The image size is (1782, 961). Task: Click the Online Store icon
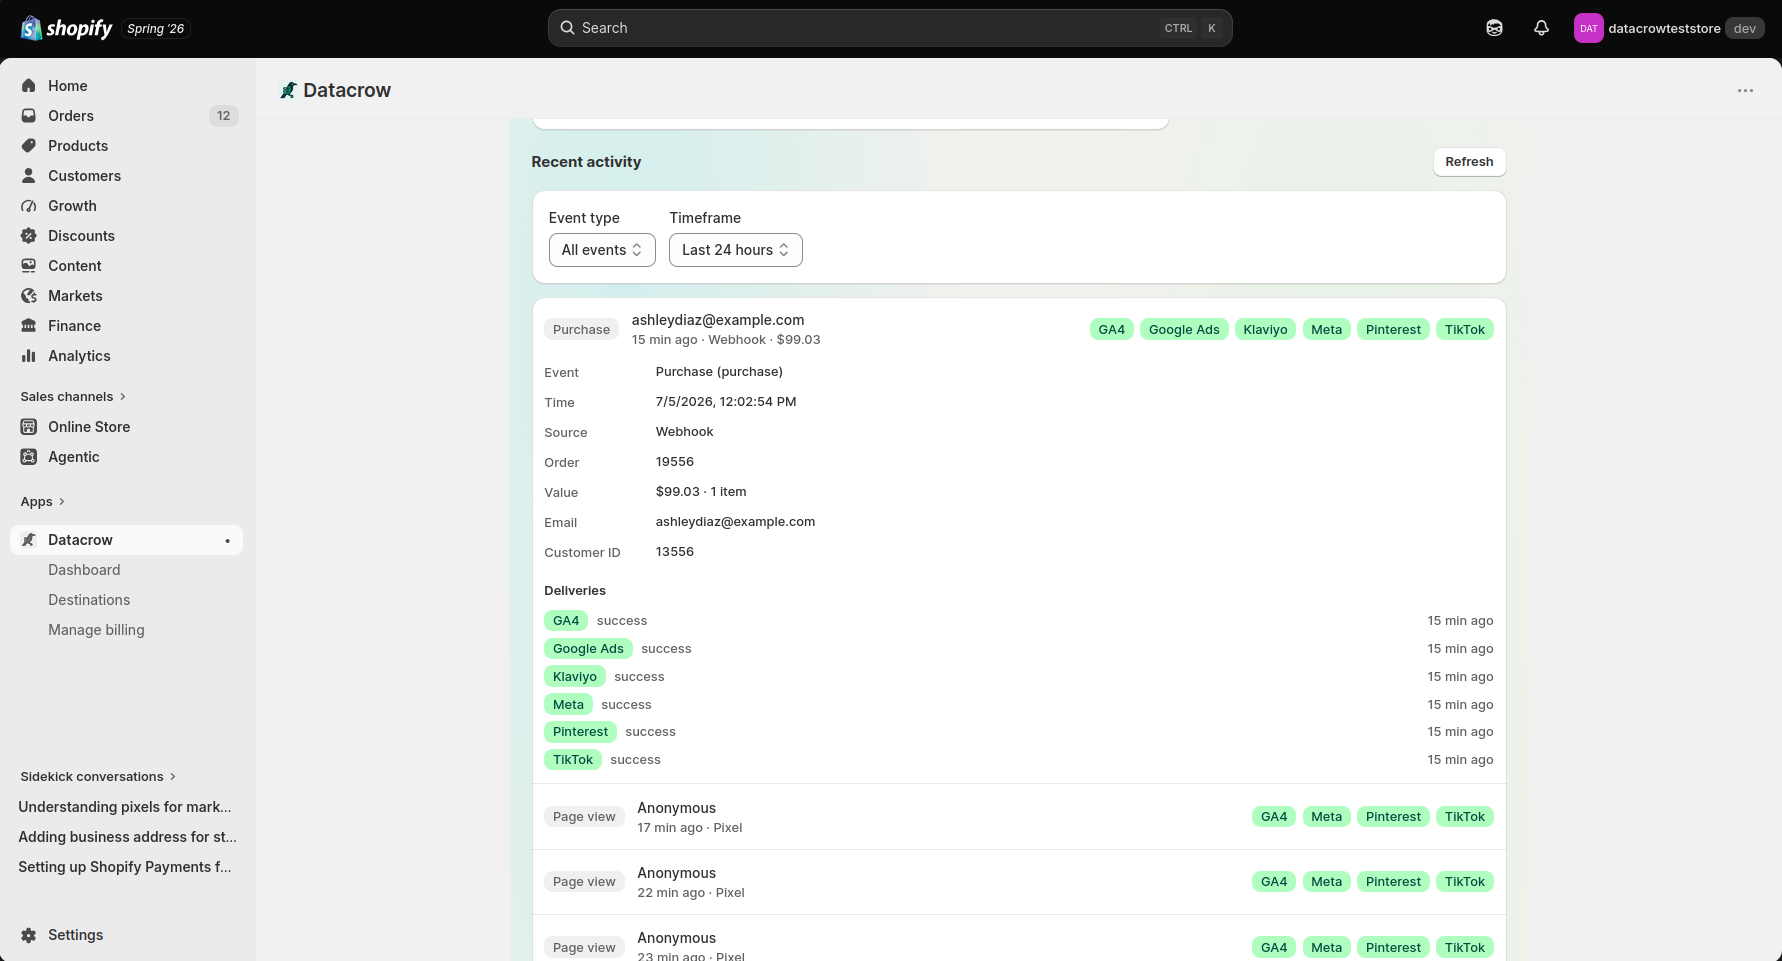click(x=29, y=427)
